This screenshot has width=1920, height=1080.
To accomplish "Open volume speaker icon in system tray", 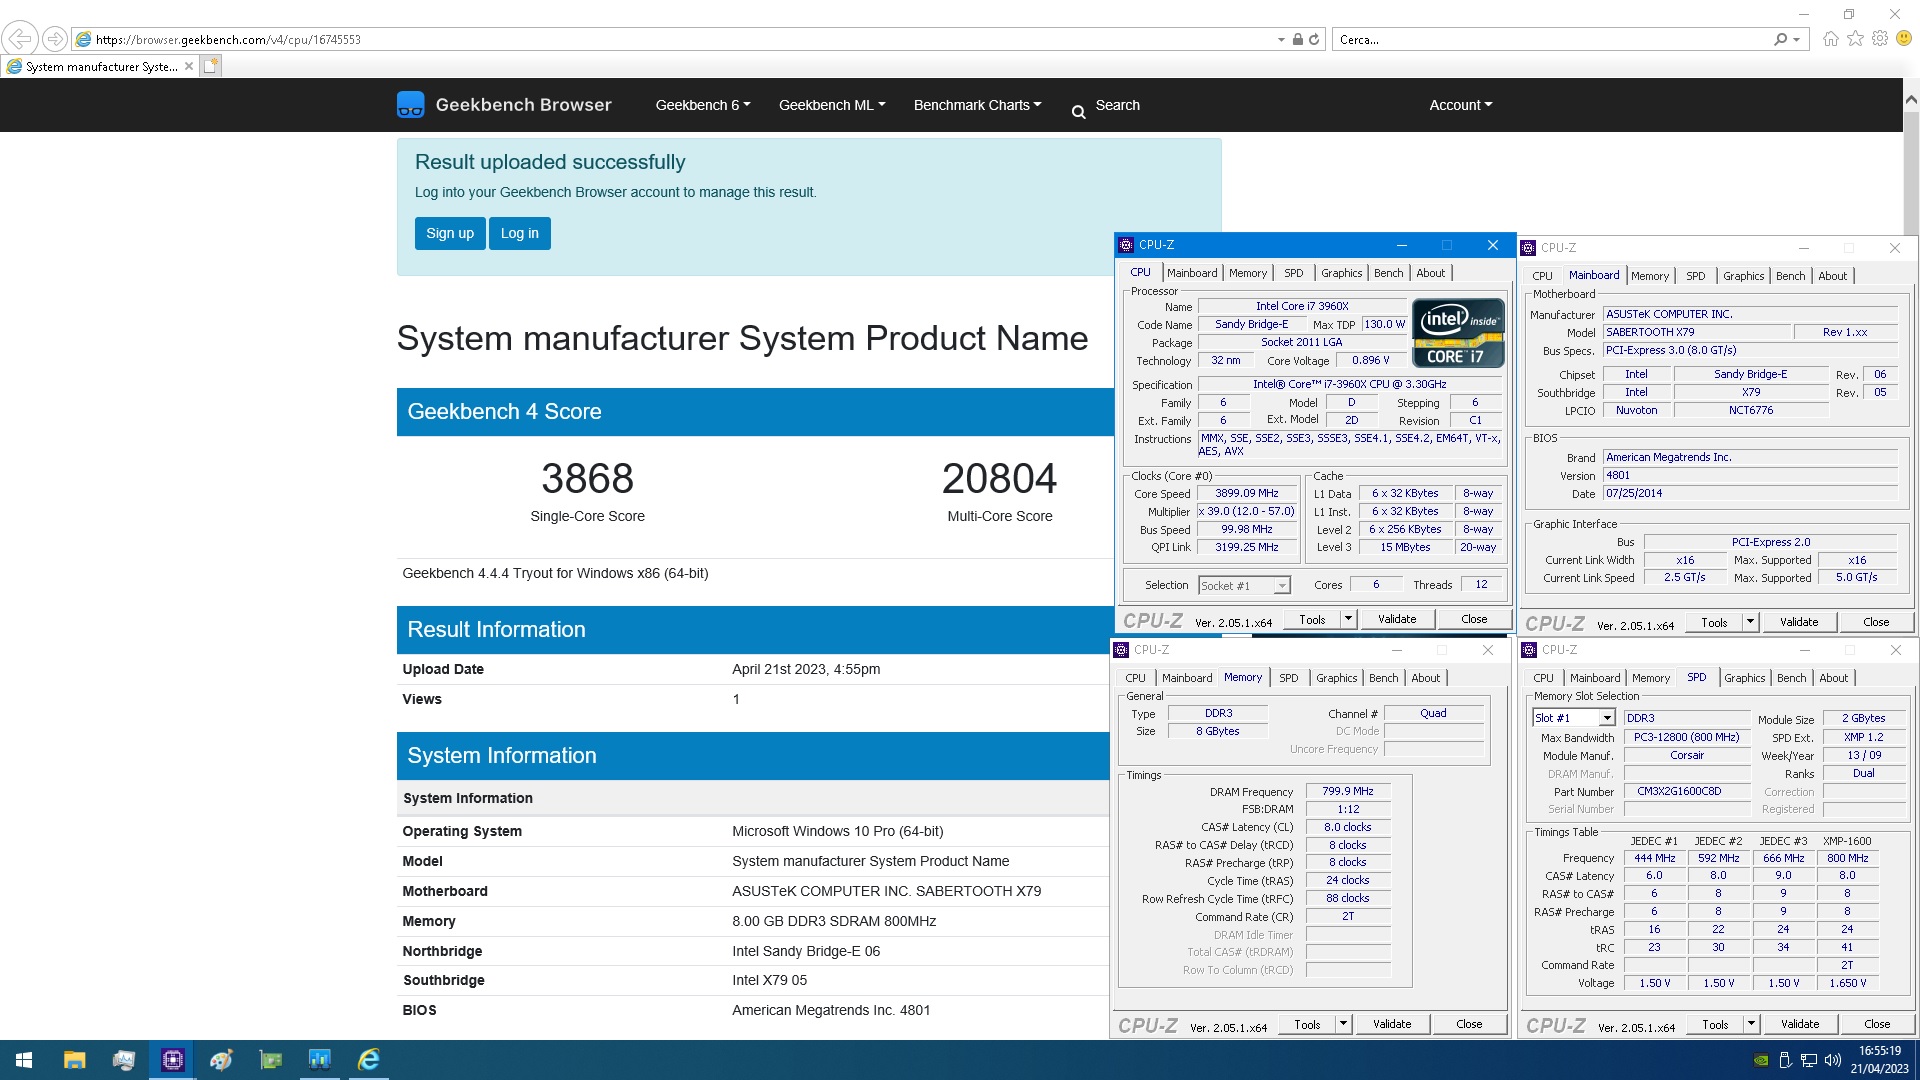I will click(1833, 1060).
